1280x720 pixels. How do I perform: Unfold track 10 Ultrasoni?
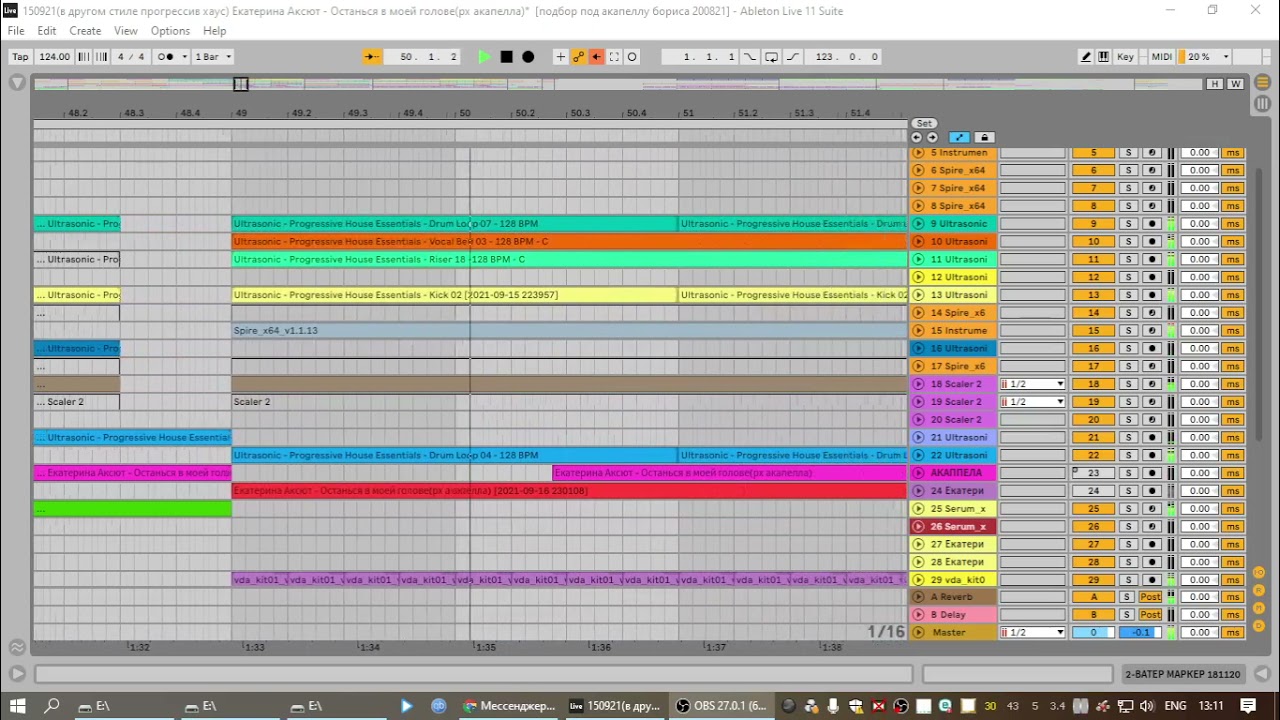coord(918,242)
